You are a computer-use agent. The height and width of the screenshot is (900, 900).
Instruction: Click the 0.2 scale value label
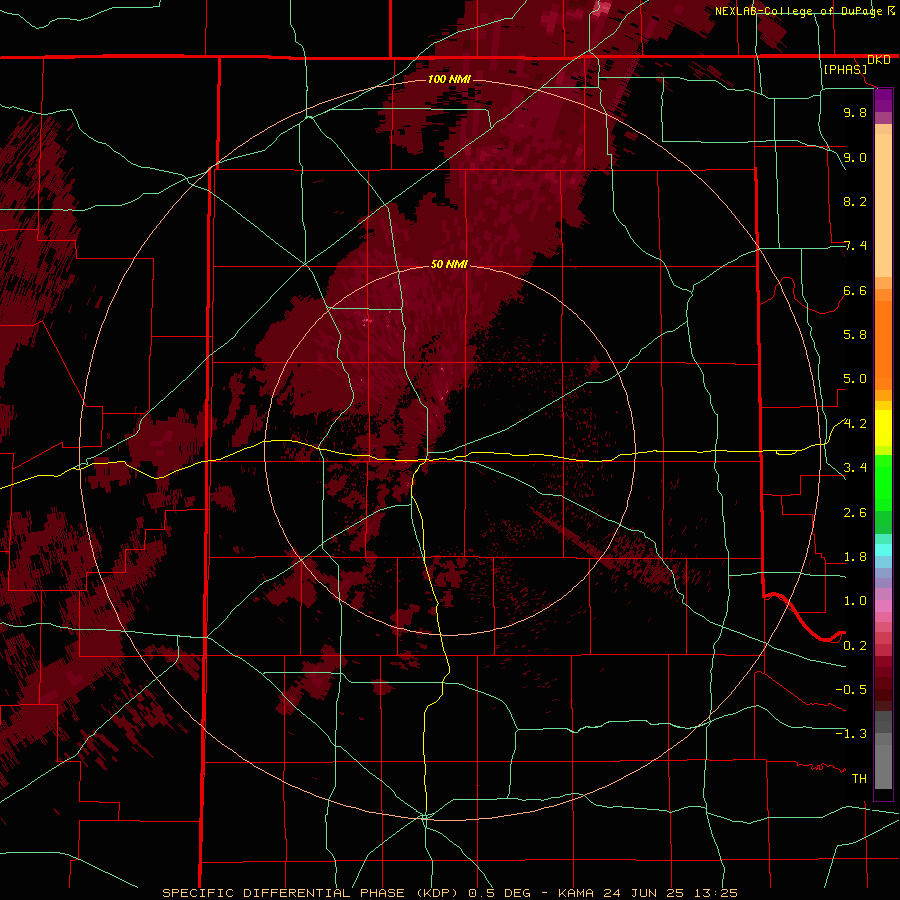[855, 646]
